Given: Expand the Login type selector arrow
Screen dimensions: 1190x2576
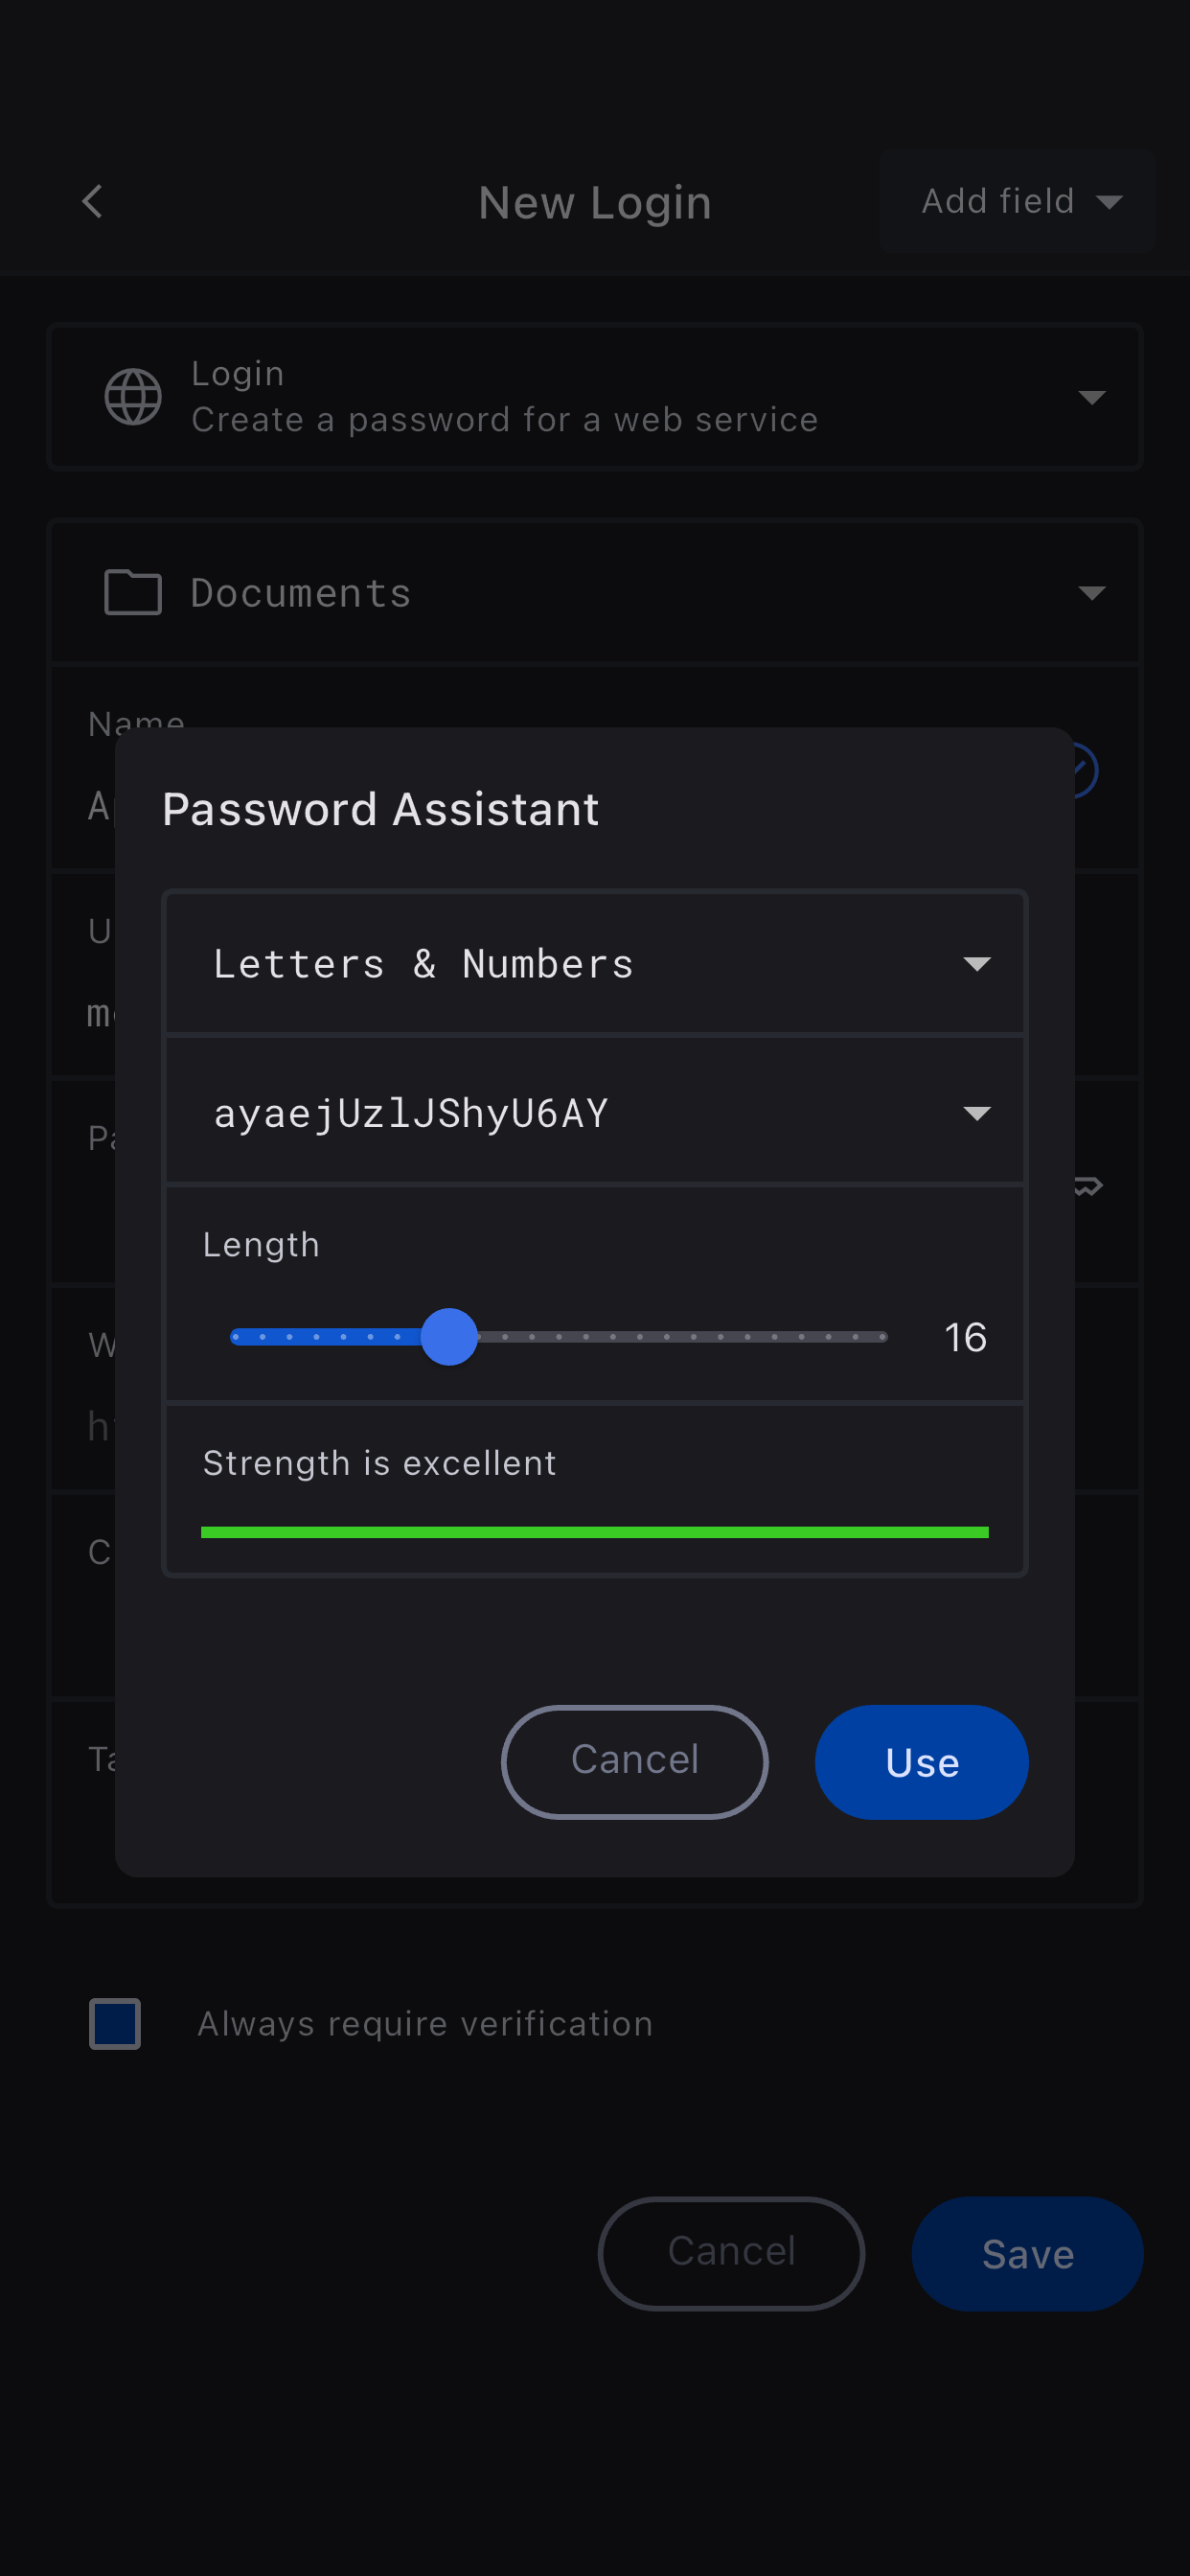Looking at the screenshot, I should pos(1091,397).
